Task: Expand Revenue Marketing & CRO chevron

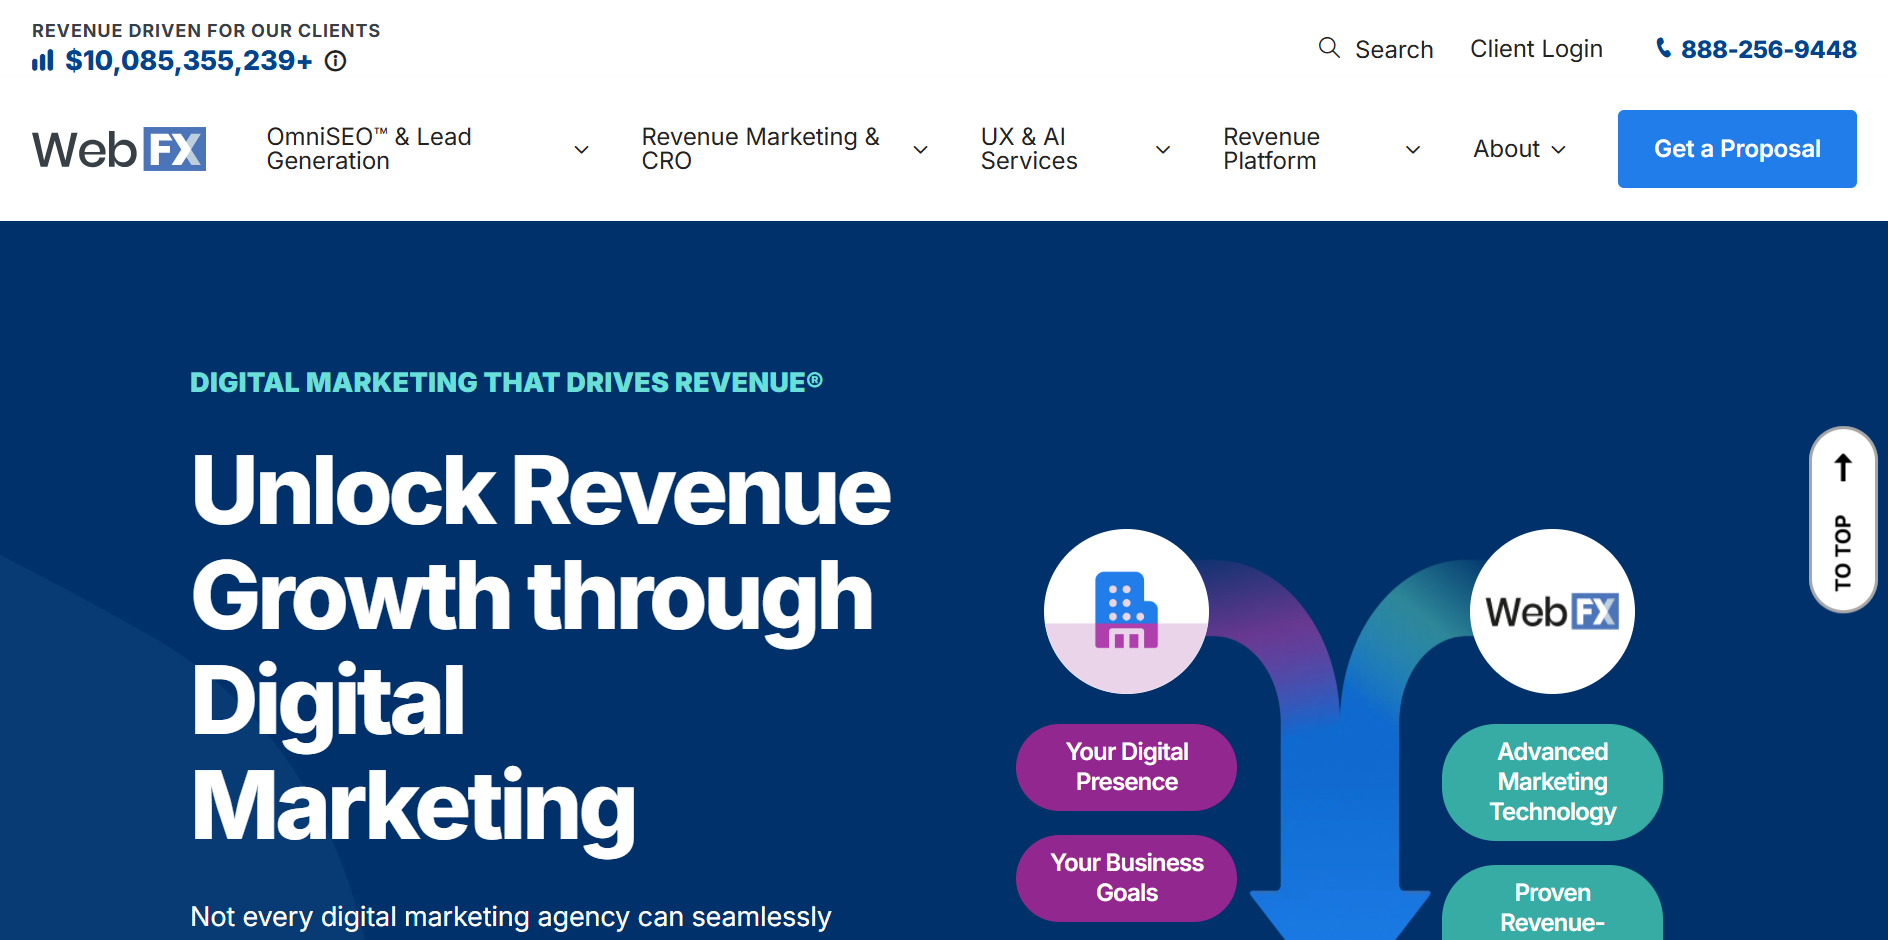Action: (x=921, y=150)
